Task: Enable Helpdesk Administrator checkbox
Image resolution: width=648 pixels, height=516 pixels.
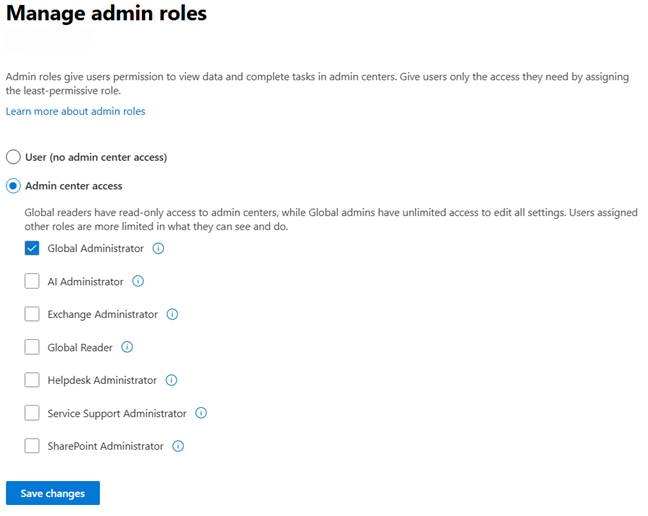Action: [x=32, y=380]
